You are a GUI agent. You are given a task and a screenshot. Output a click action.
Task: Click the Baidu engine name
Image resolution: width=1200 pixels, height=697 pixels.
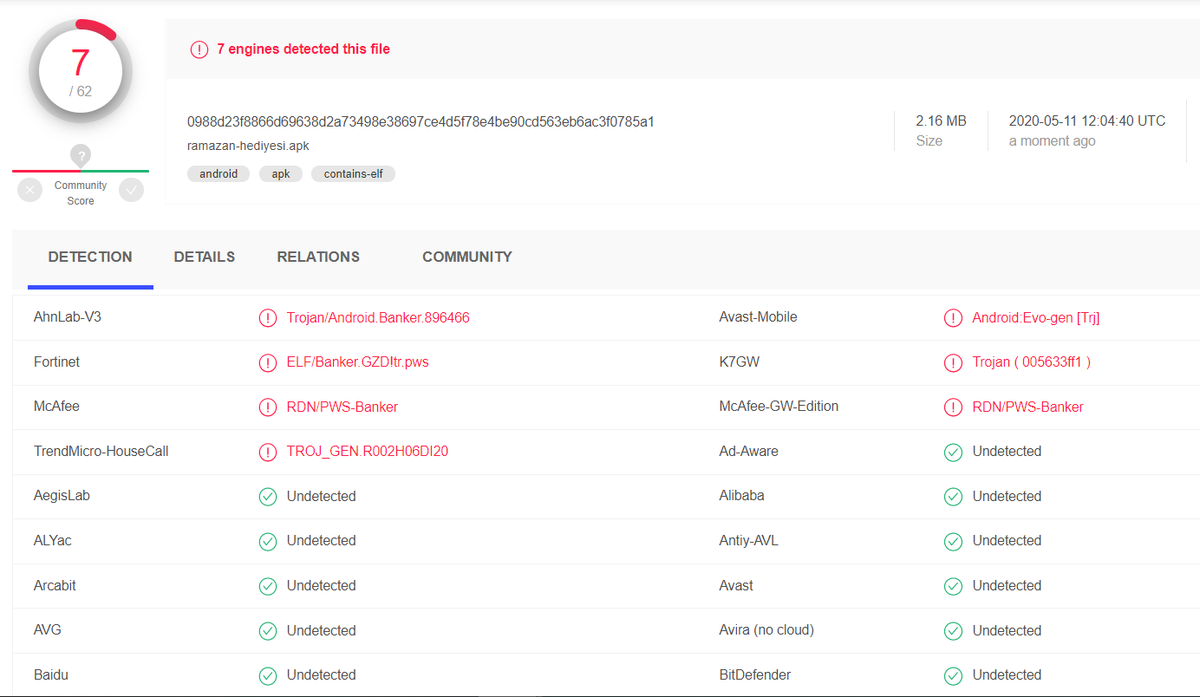(52, 675)
